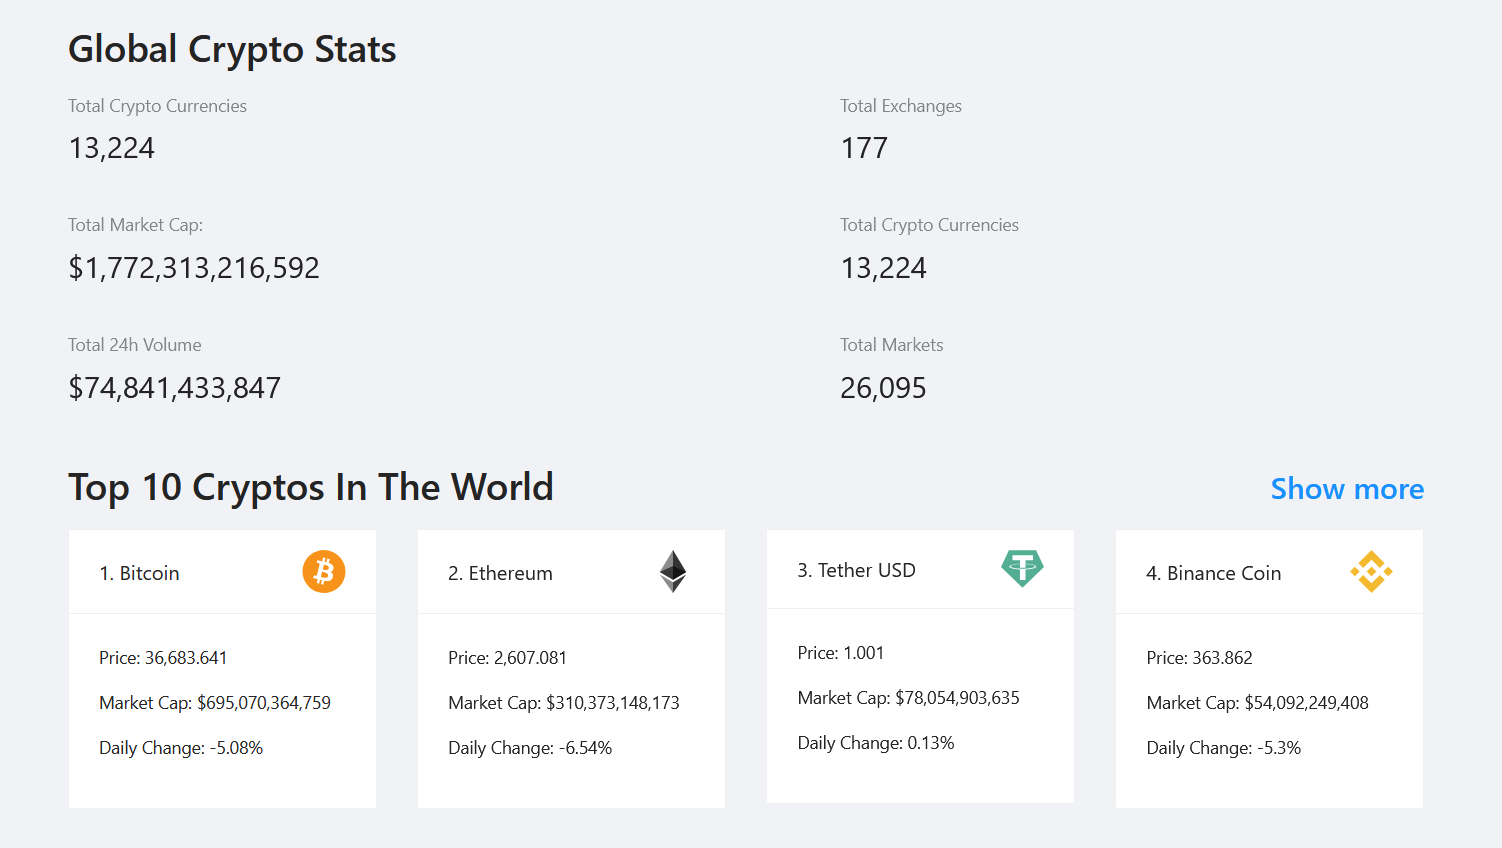The width and height of the screenshot is (1502, 848).
Task: Click the Ethereum diamond logo icon
Action: (673, 572)
